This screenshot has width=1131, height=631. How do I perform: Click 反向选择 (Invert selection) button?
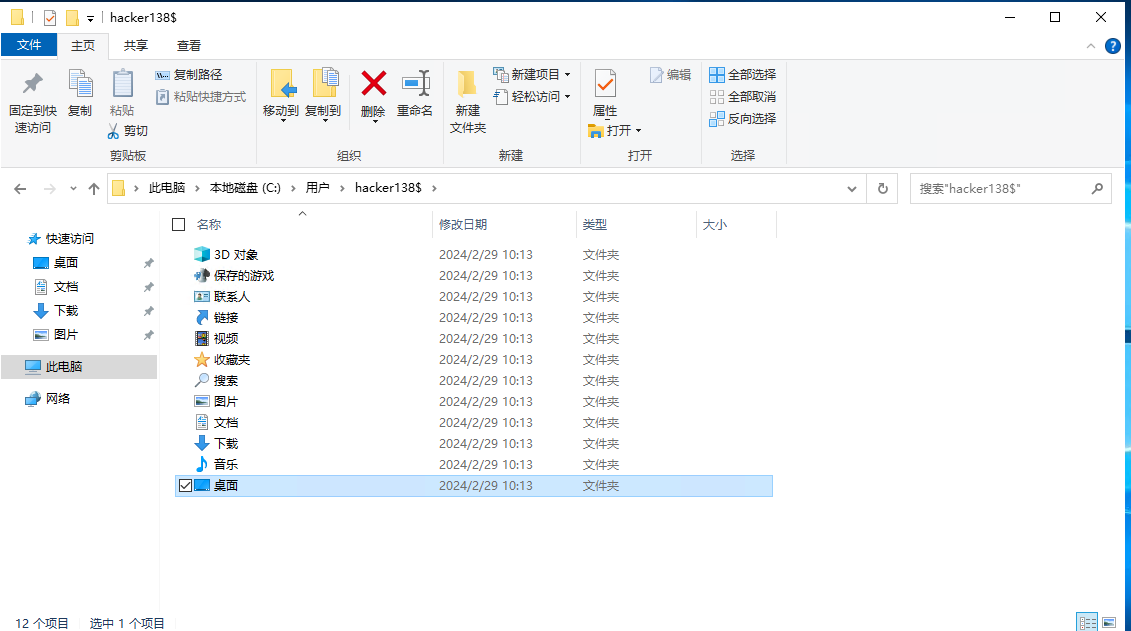pyautogui.click(x=742, y=118)
